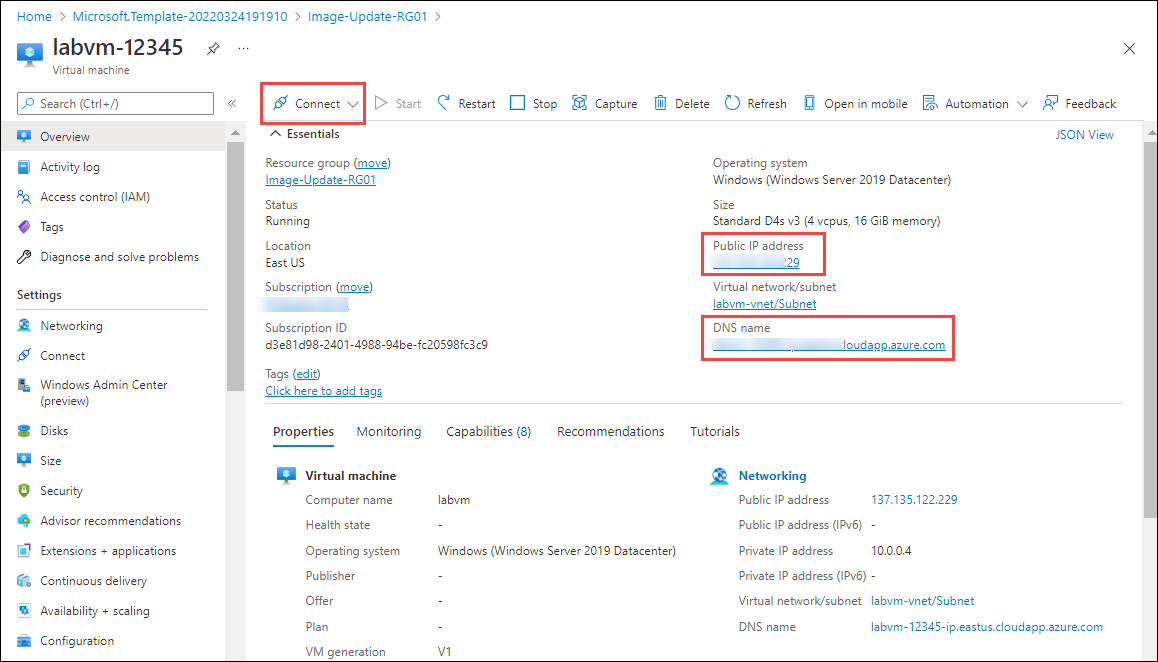Image resolution: width=1158 pixels, height=662 pixels.
Task: Click the move link beside Subscription
Action: coord(354,287)
